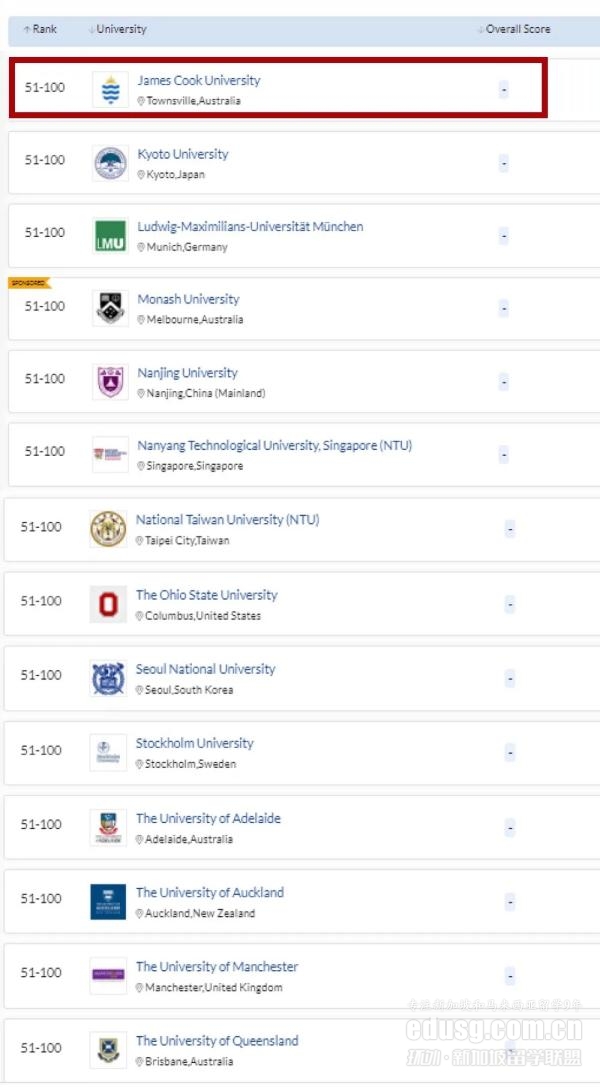This screenshot has height=1087, width=600.
Task: Click the Ohio State red O logo
Action: coord(108,605)
